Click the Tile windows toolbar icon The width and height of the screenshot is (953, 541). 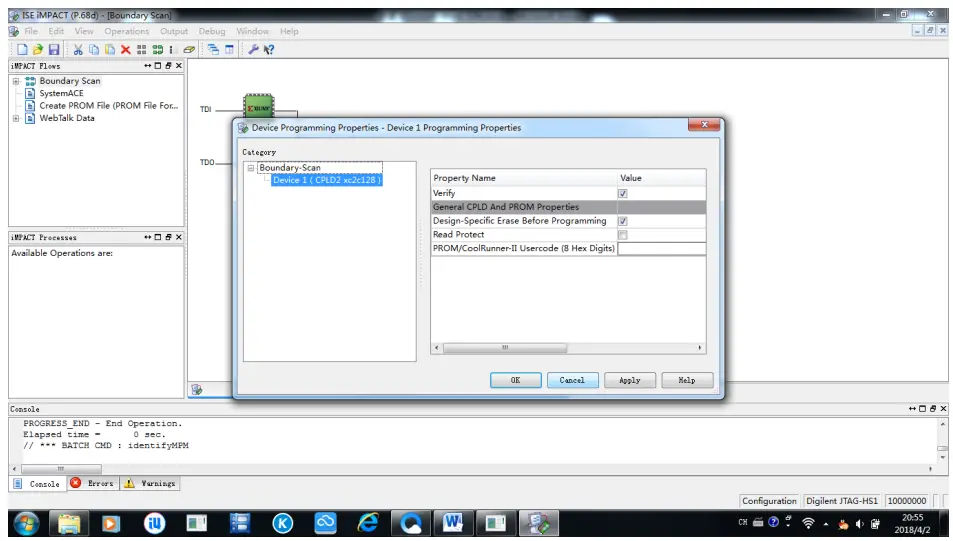tap(229, 49)
